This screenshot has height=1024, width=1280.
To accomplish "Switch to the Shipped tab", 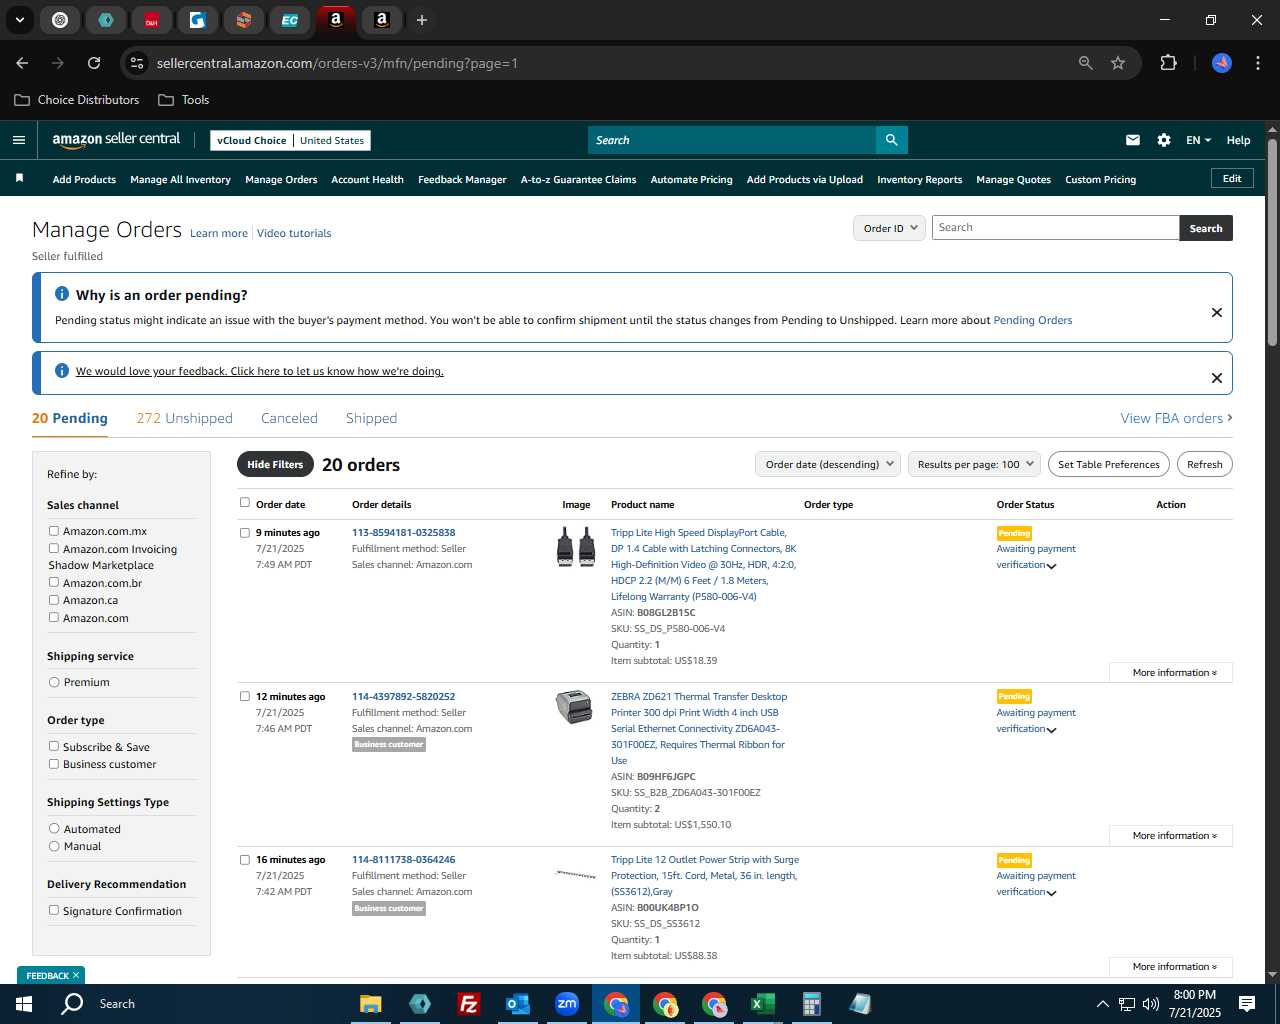I will [371, 418].
